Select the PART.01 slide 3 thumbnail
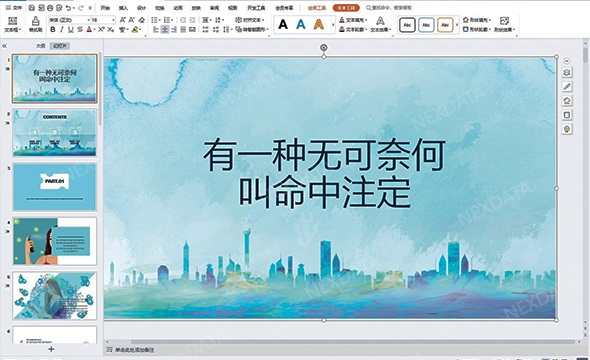The width and height of the screenshot is (590, 360). point(55,187)
